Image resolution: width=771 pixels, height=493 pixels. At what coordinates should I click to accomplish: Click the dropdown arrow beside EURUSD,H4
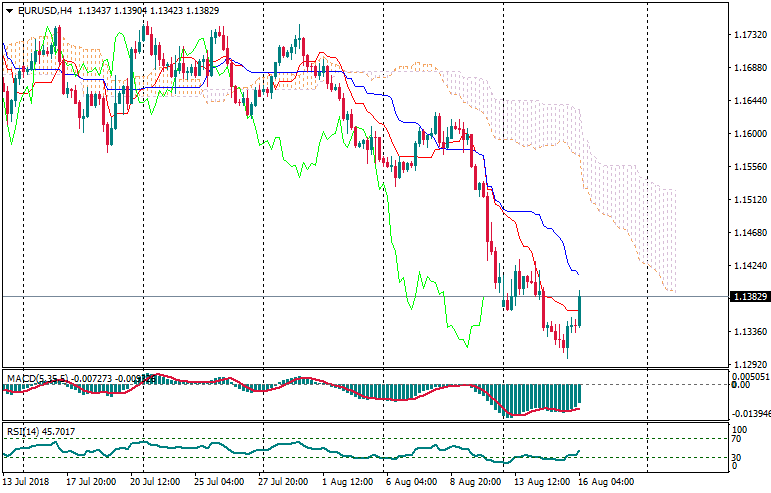point(8,10)
